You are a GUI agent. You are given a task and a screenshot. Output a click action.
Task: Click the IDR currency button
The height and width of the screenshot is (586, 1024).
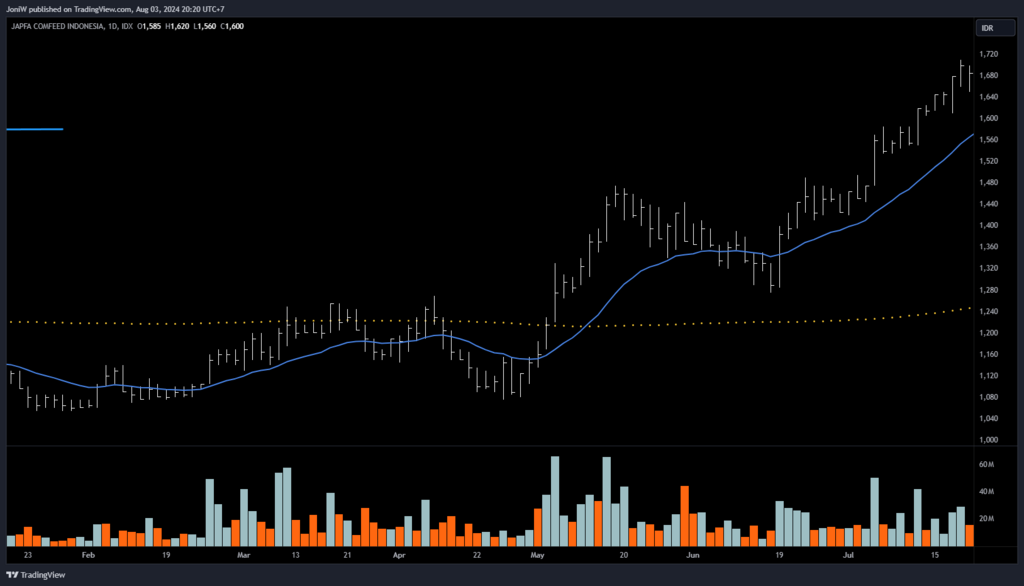(x=987, y=27)
